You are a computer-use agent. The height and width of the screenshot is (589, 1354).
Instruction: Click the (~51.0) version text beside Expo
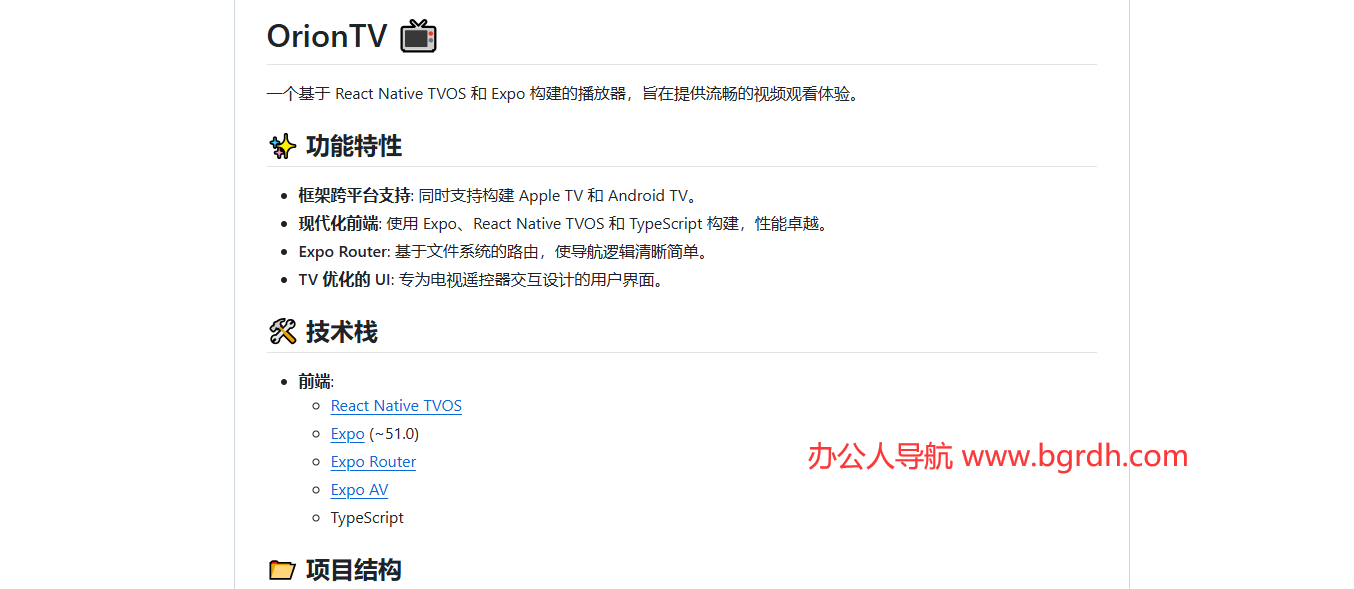(394, 433)
